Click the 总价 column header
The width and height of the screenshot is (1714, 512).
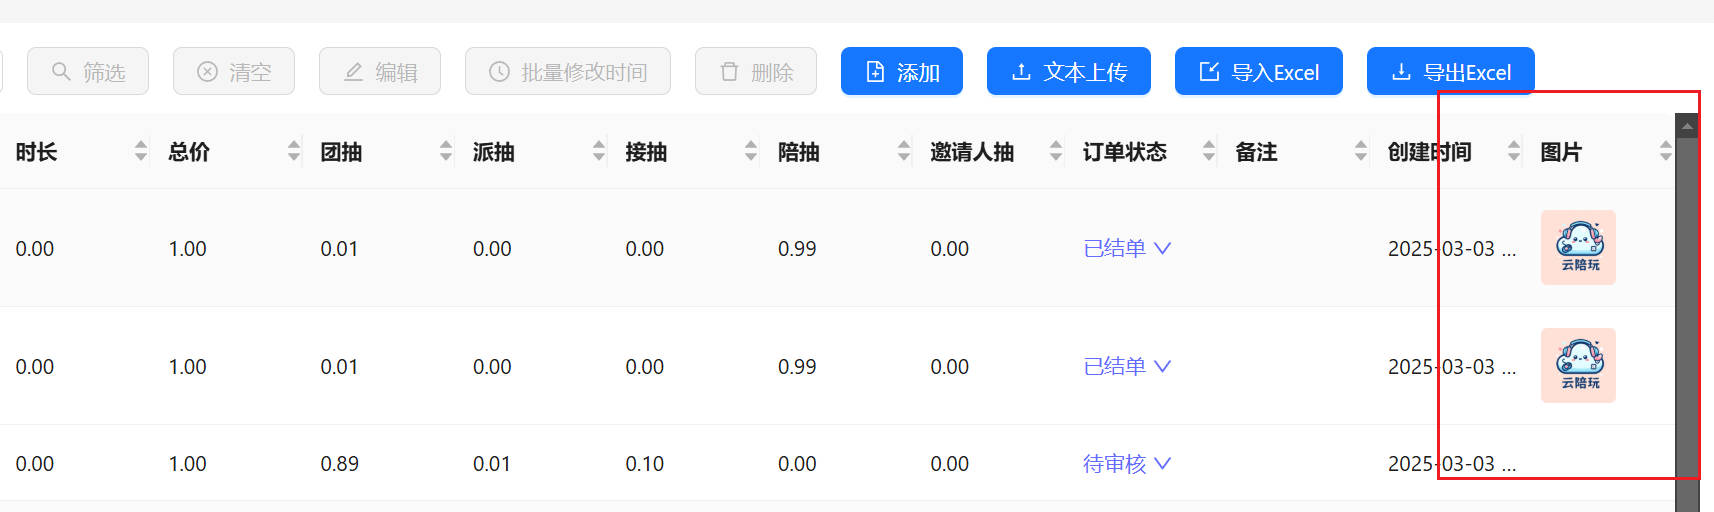189,152
